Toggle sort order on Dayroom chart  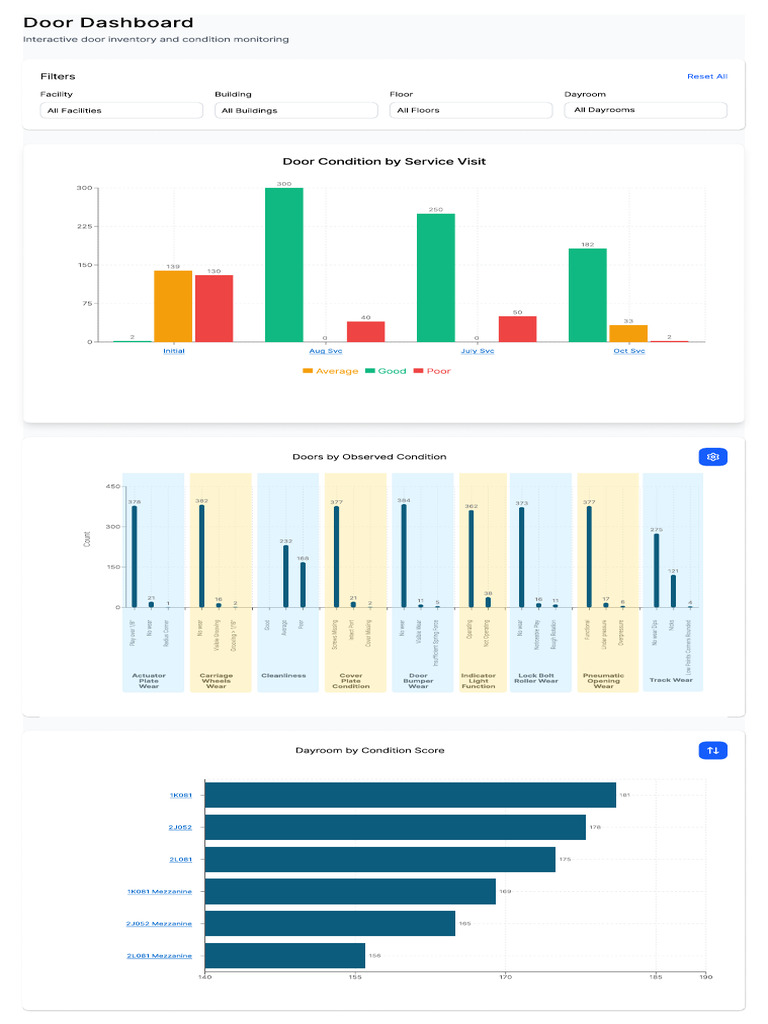712,750
